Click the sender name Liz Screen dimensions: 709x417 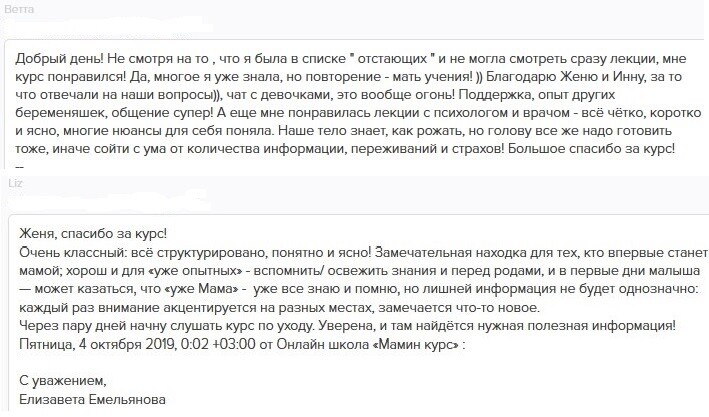[x=14, y=184]
